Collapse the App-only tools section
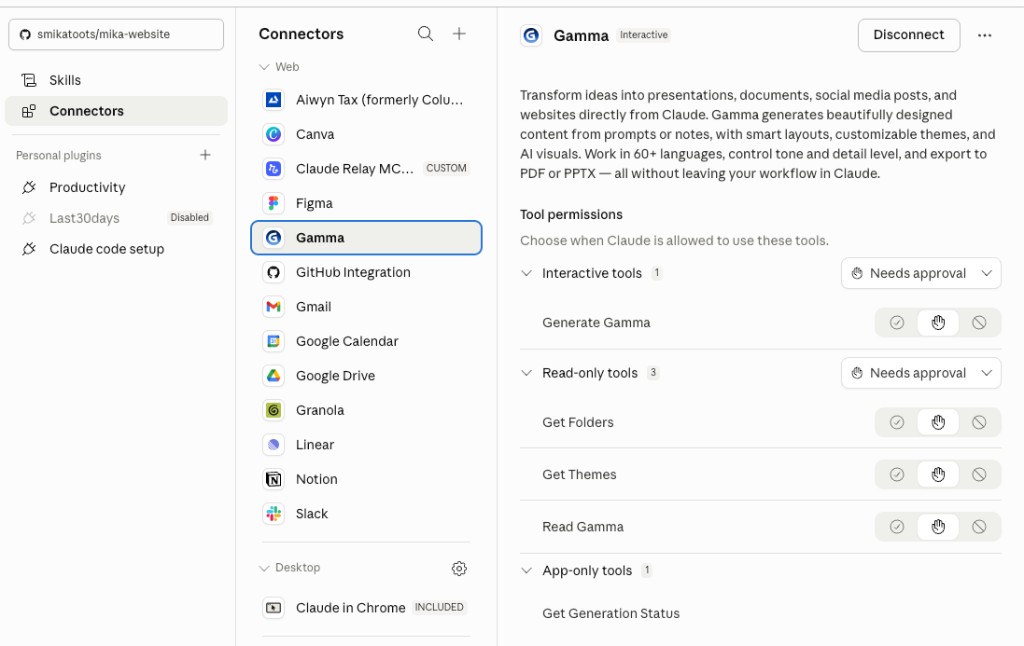This screenshot has width=1024, height=646. 527,571
